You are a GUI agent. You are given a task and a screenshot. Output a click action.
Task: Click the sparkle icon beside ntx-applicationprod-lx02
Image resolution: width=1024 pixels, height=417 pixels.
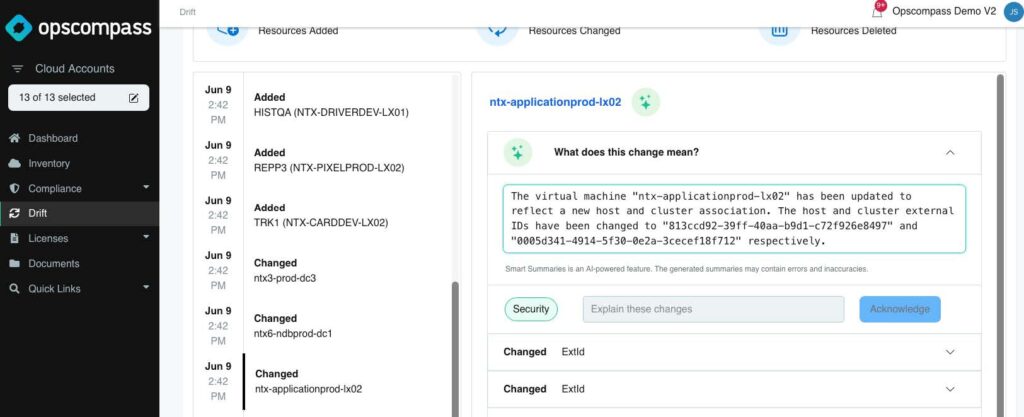(x=645, y=102)
